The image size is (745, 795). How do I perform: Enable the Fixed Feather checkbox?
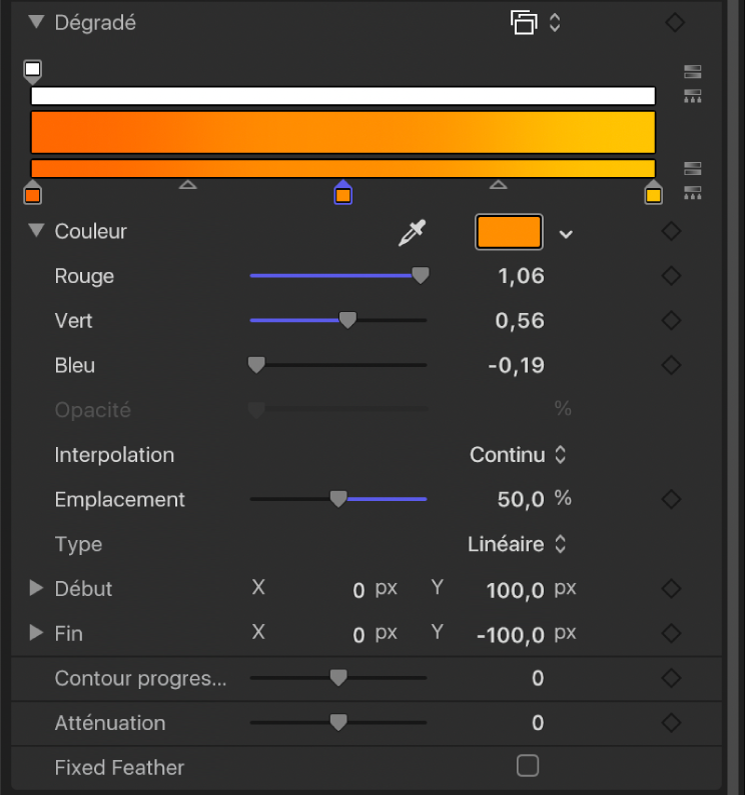527,766
